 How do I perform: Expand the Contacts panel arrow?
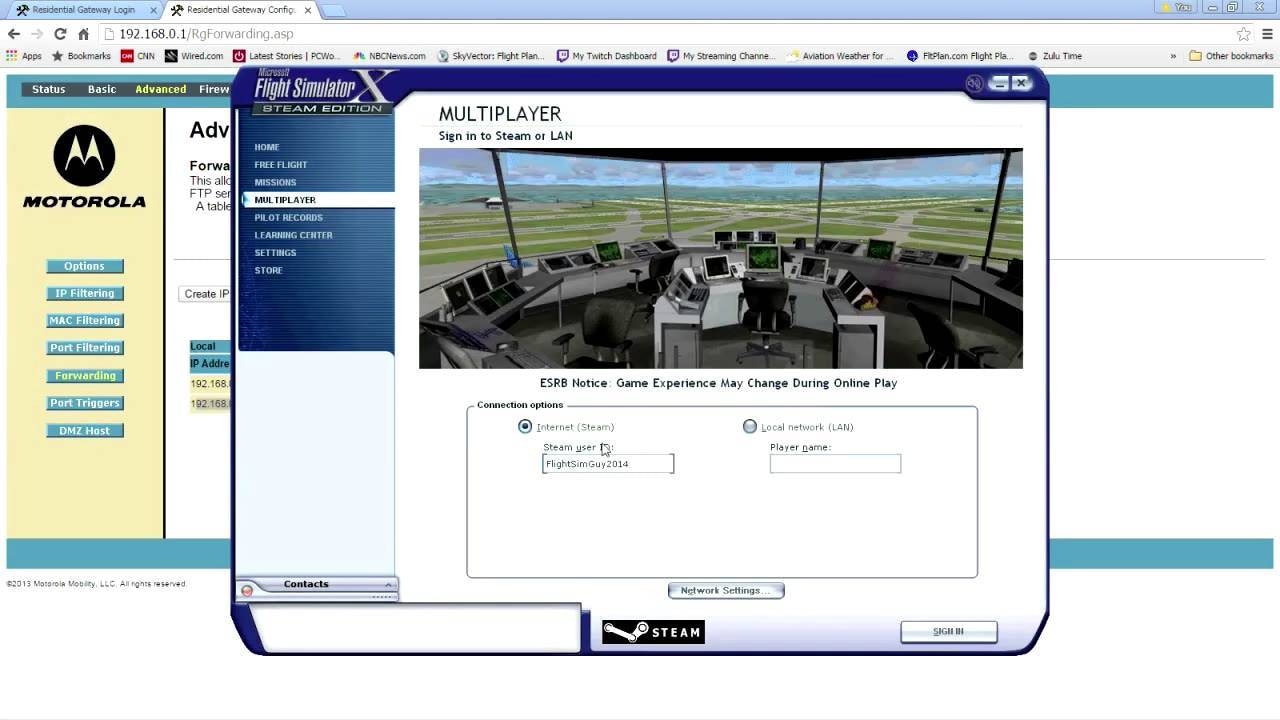[x=388, y=584]
